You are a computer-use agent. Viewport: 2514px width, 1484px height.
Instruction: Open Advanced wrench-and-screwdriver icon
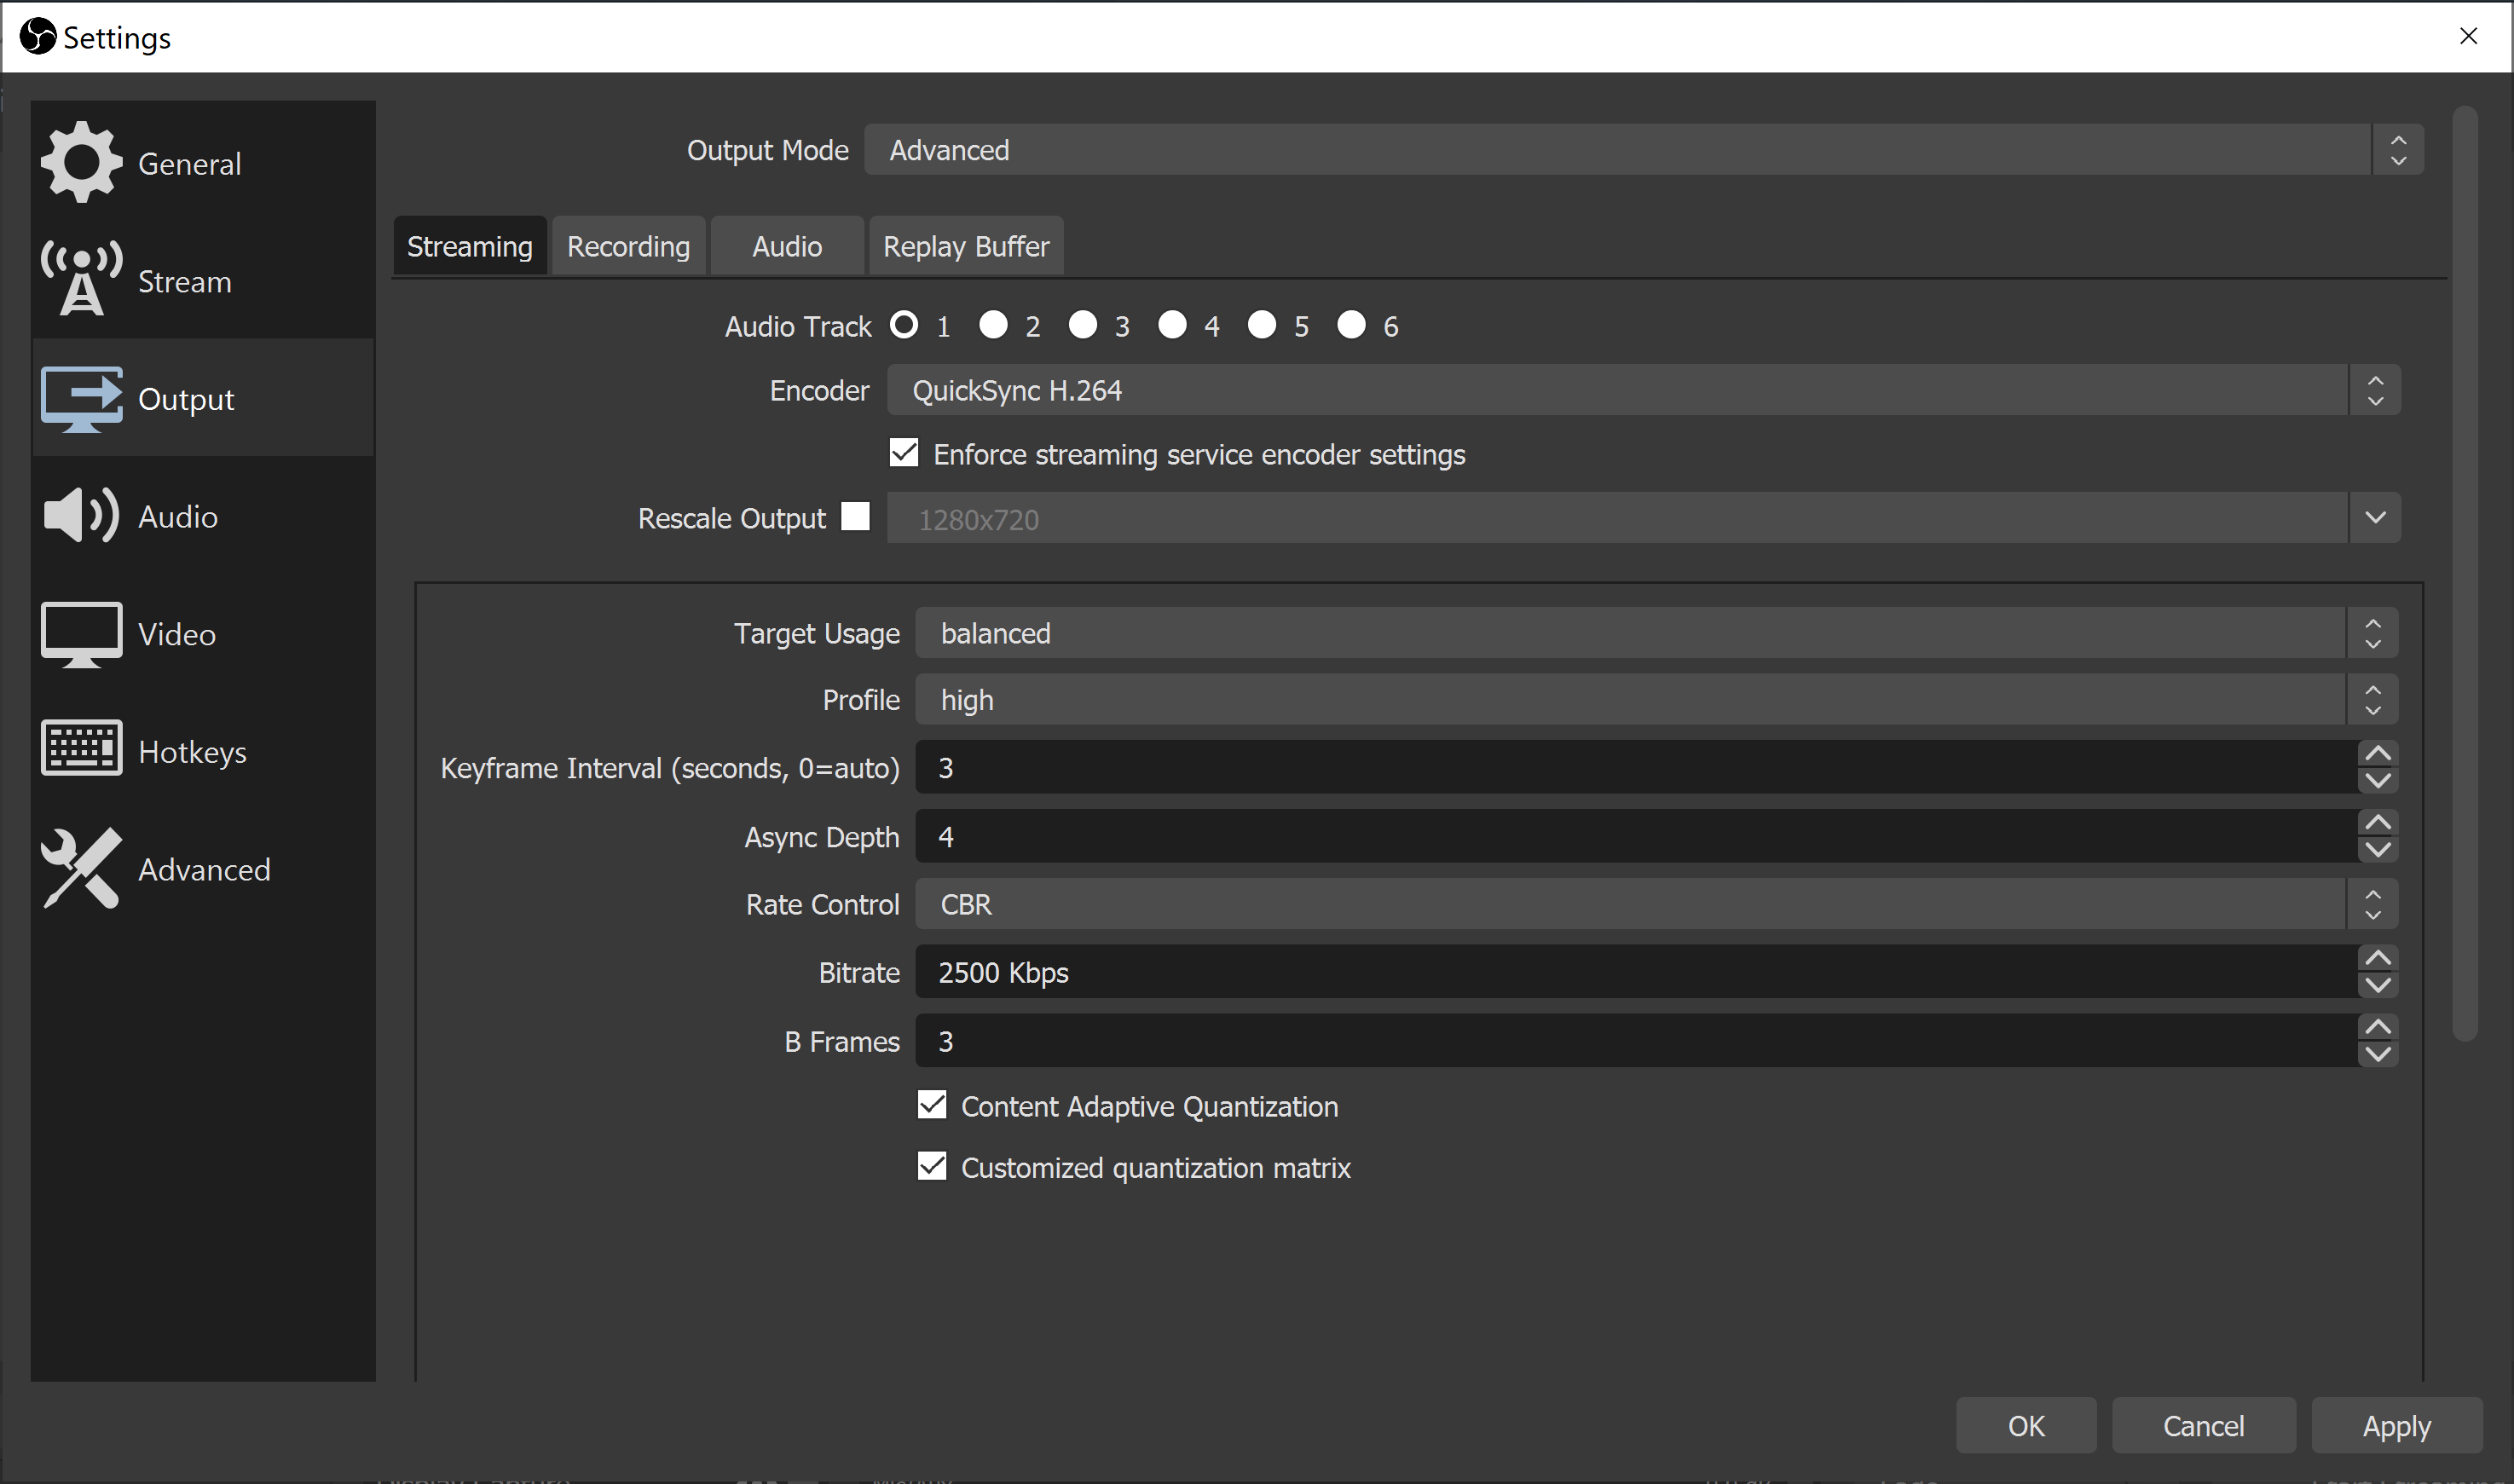point(81,868)
